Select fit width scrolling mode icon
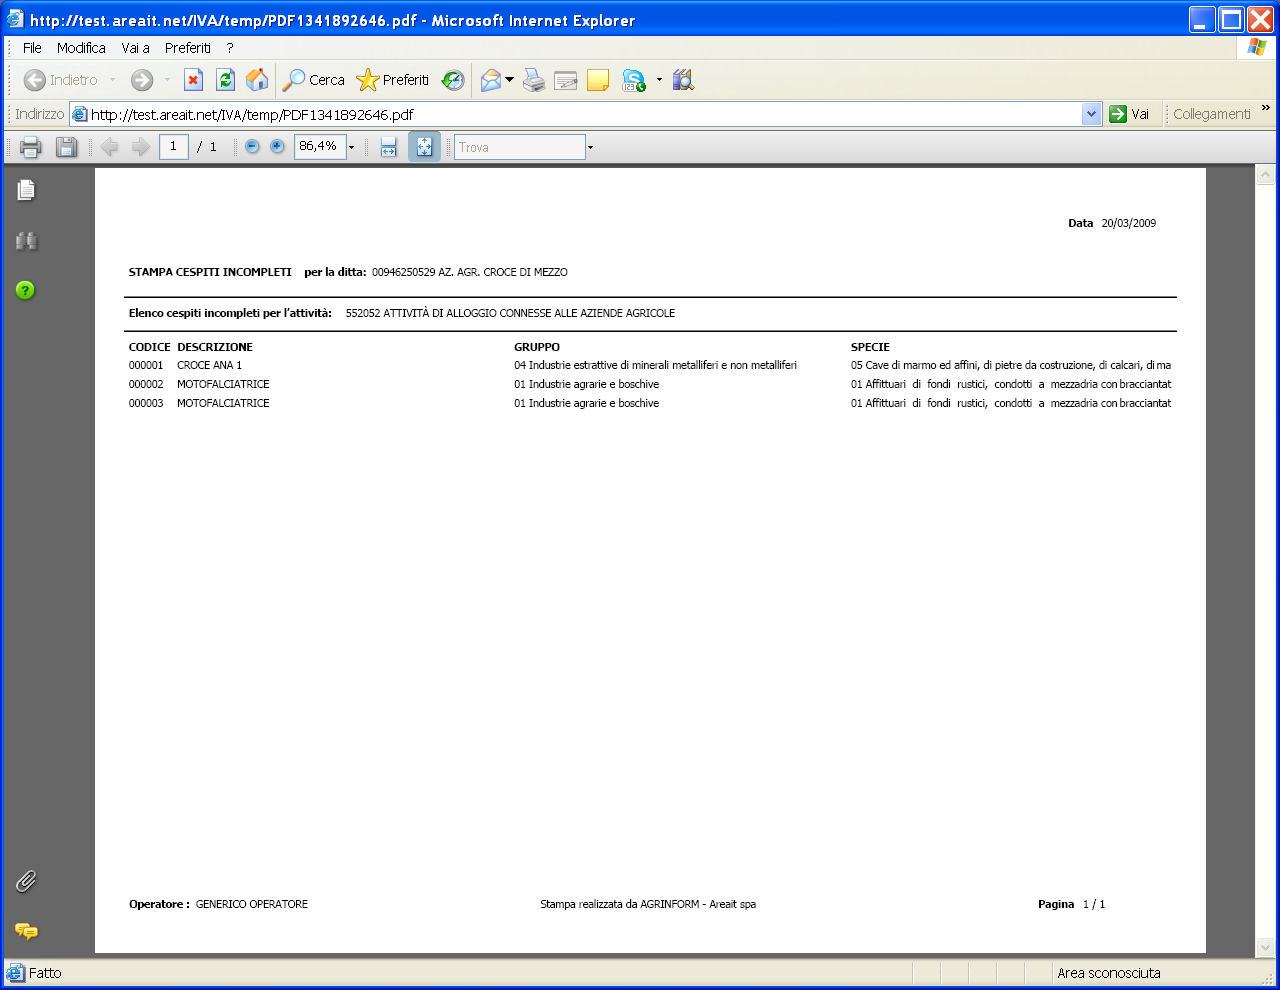This screenshot has height=990, width=1280. [389, 147]
